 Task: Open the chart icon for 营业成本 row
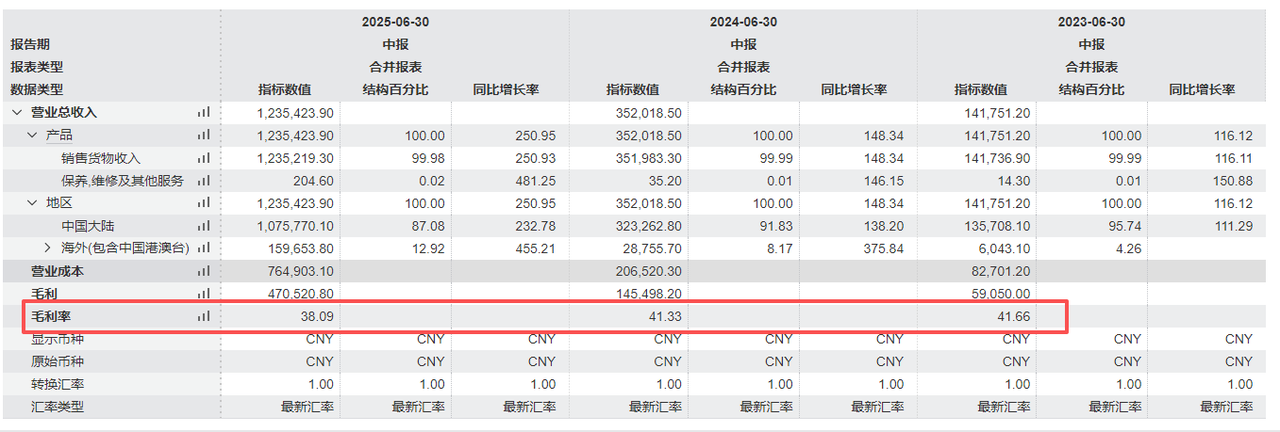[x=204, y=271]
